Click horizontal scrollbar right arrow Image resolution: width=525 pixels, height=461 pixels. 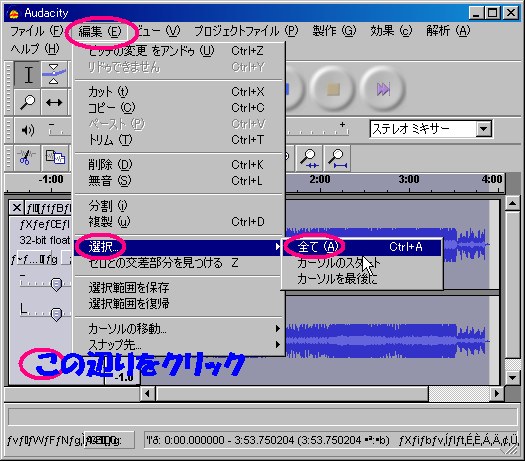497,393
